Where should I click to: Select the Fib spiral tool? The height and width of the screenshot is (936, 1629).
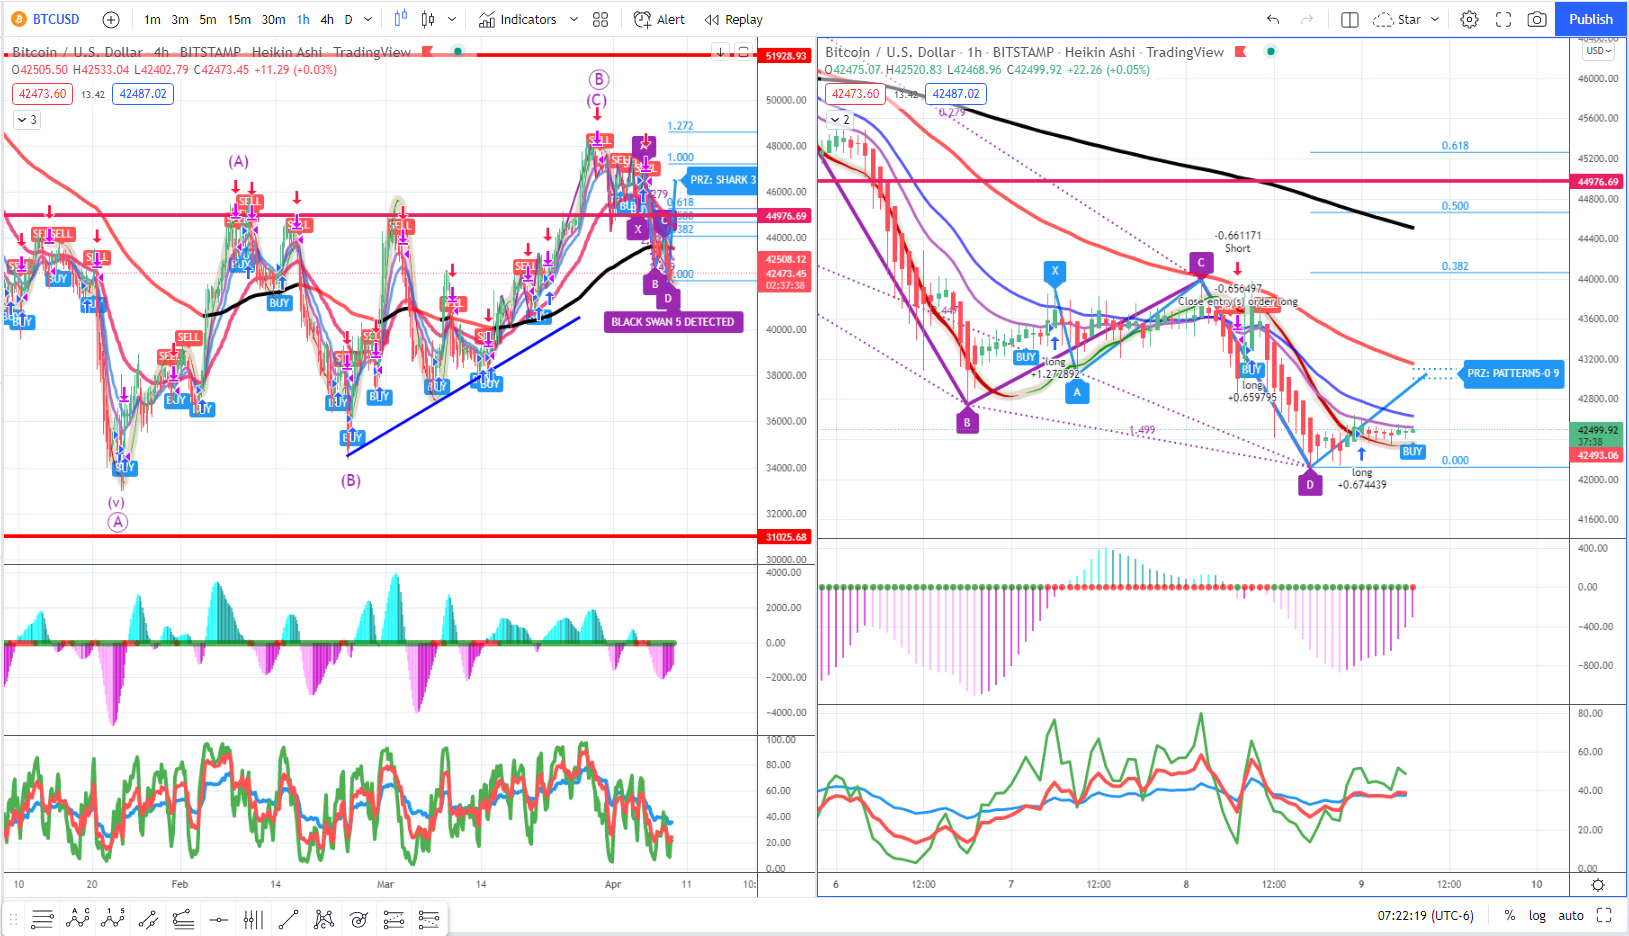click(x=358, y=919)
